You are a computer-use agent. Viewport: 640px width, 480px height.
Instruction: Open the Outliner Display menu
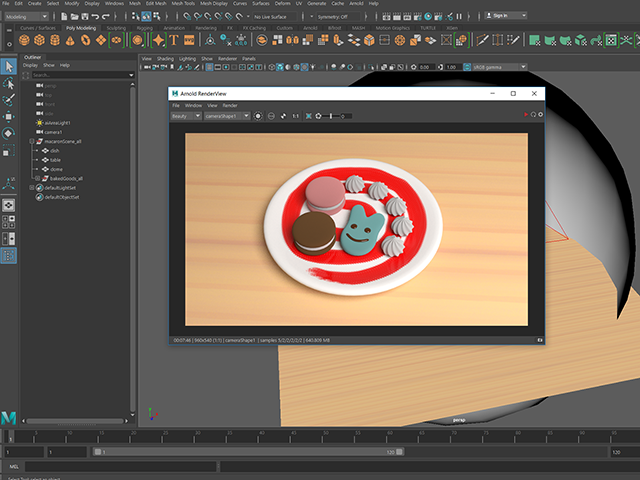pyautogui.click(x=30, y=65)
